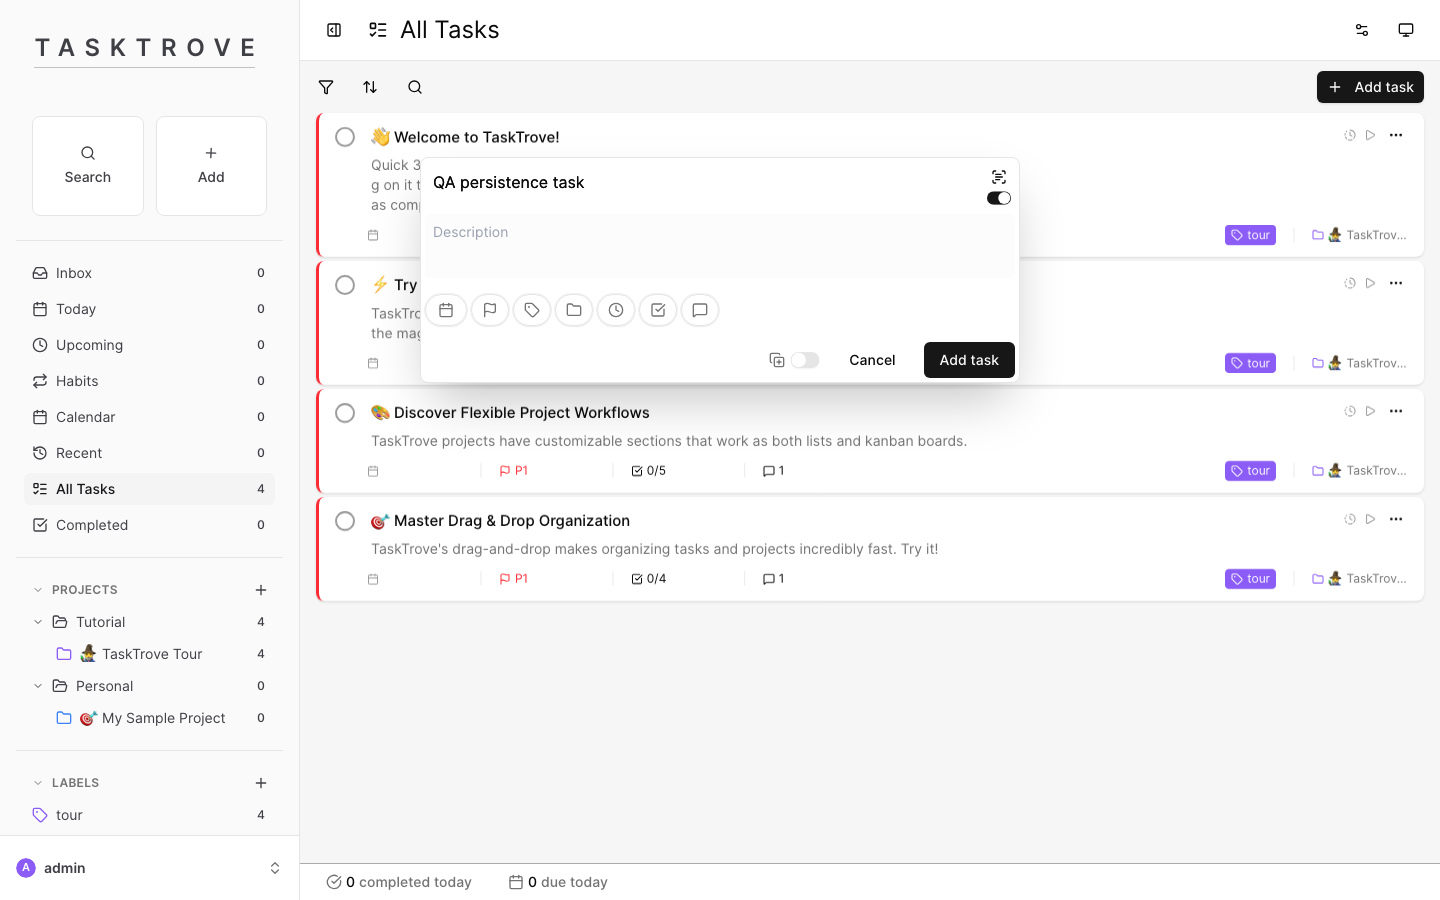Start timer play icon on Master Drag & Drop task
This screenshot has height=900, width=1440.
point(1371,519)
